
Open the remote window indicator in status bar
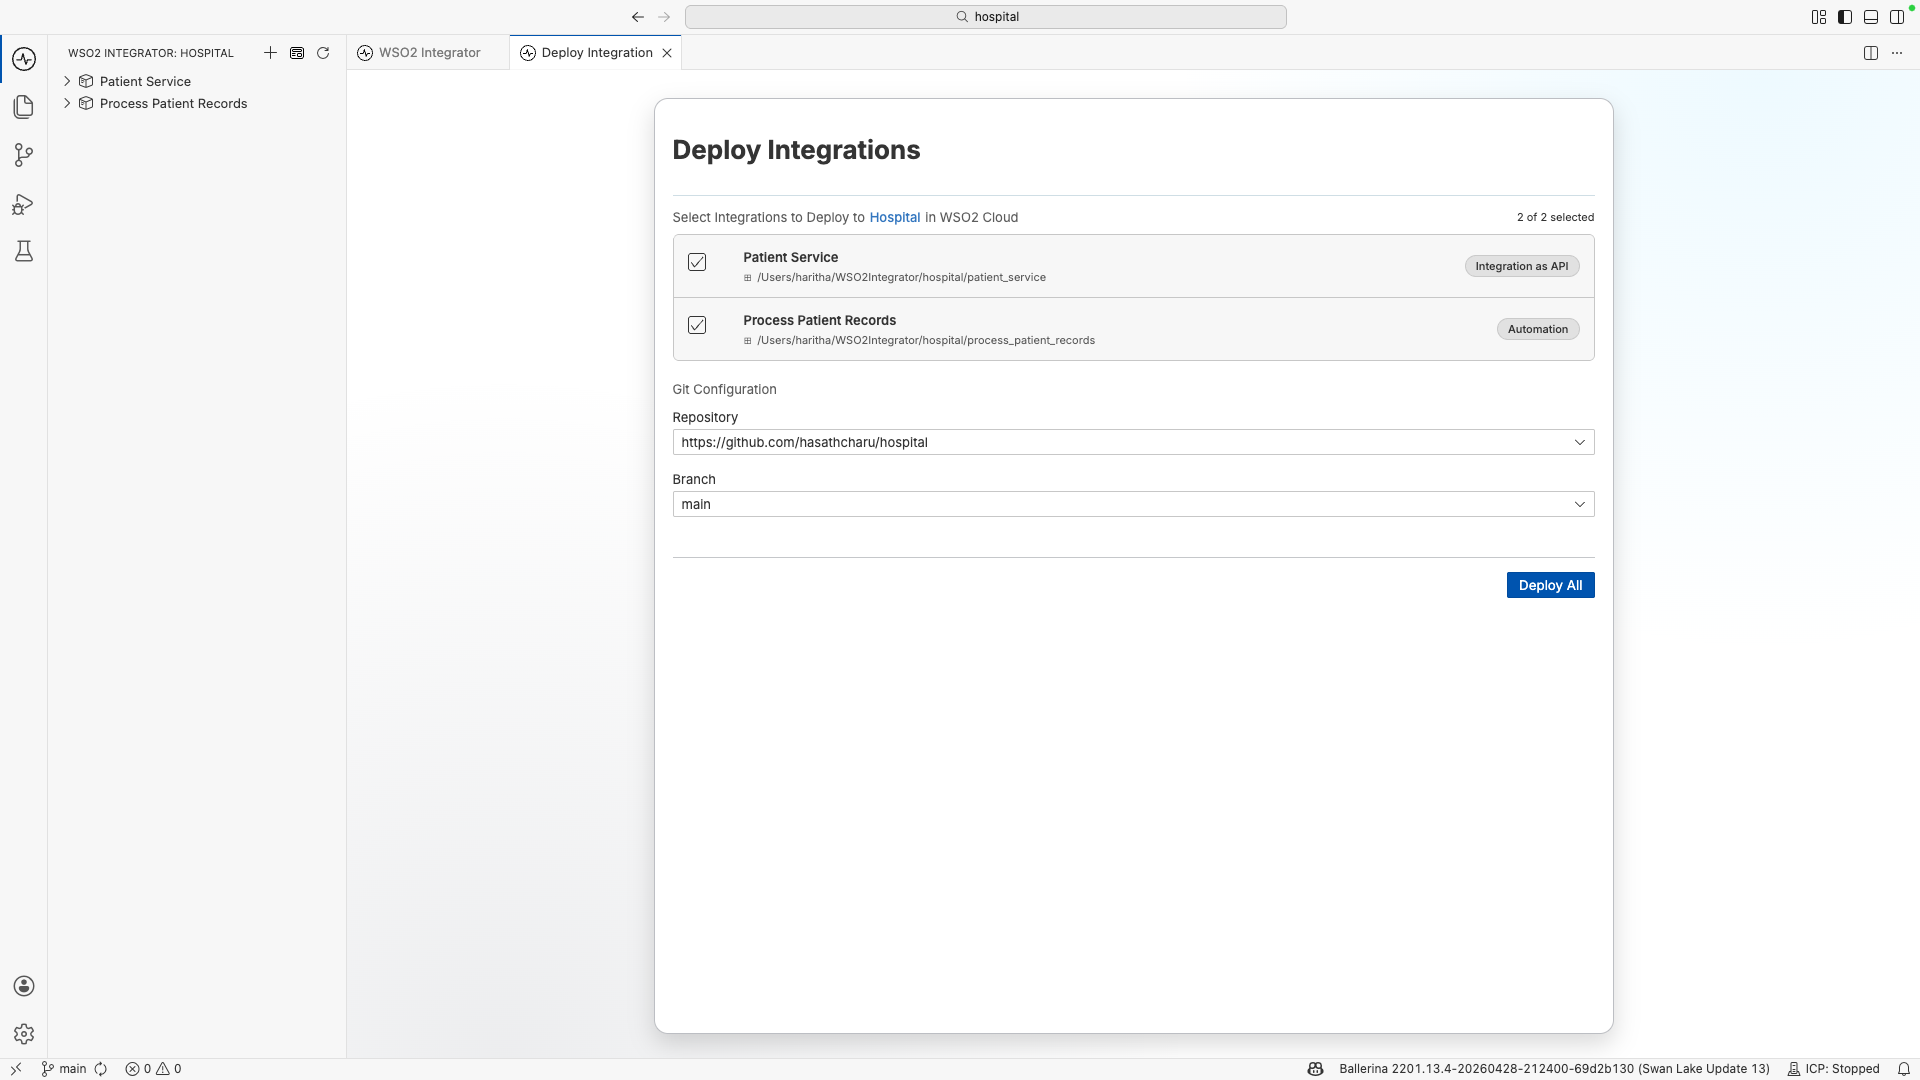click(16, 1069)
